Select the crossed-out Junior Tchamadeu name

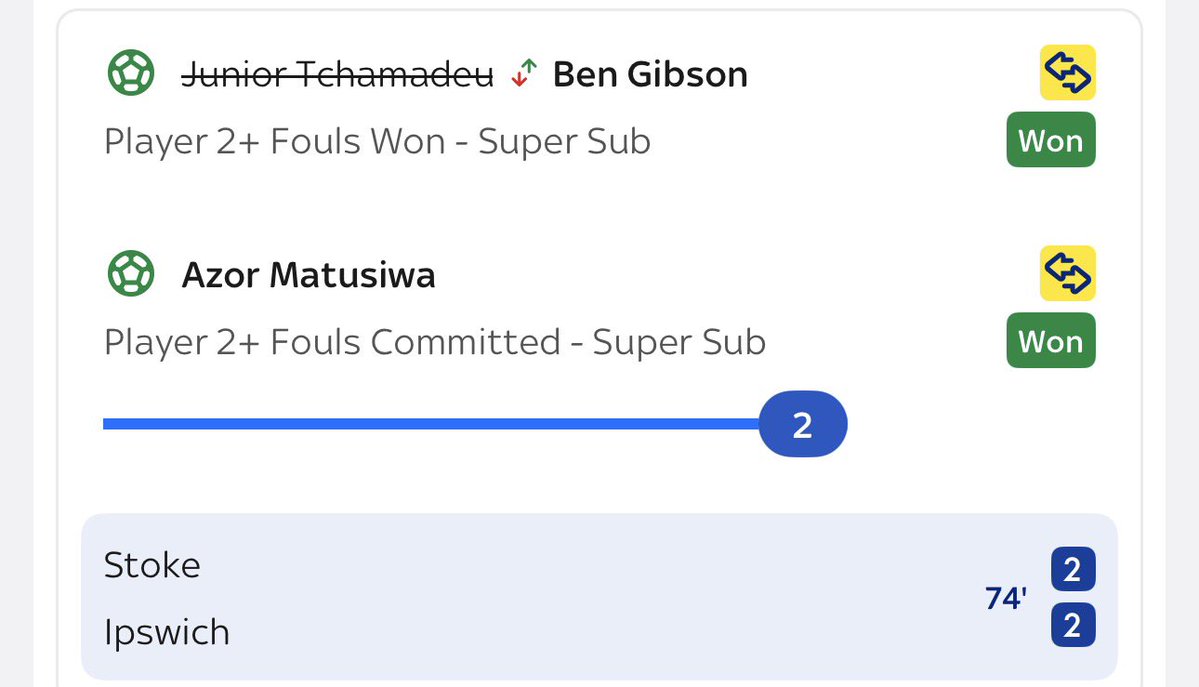[x=337, y=74]
